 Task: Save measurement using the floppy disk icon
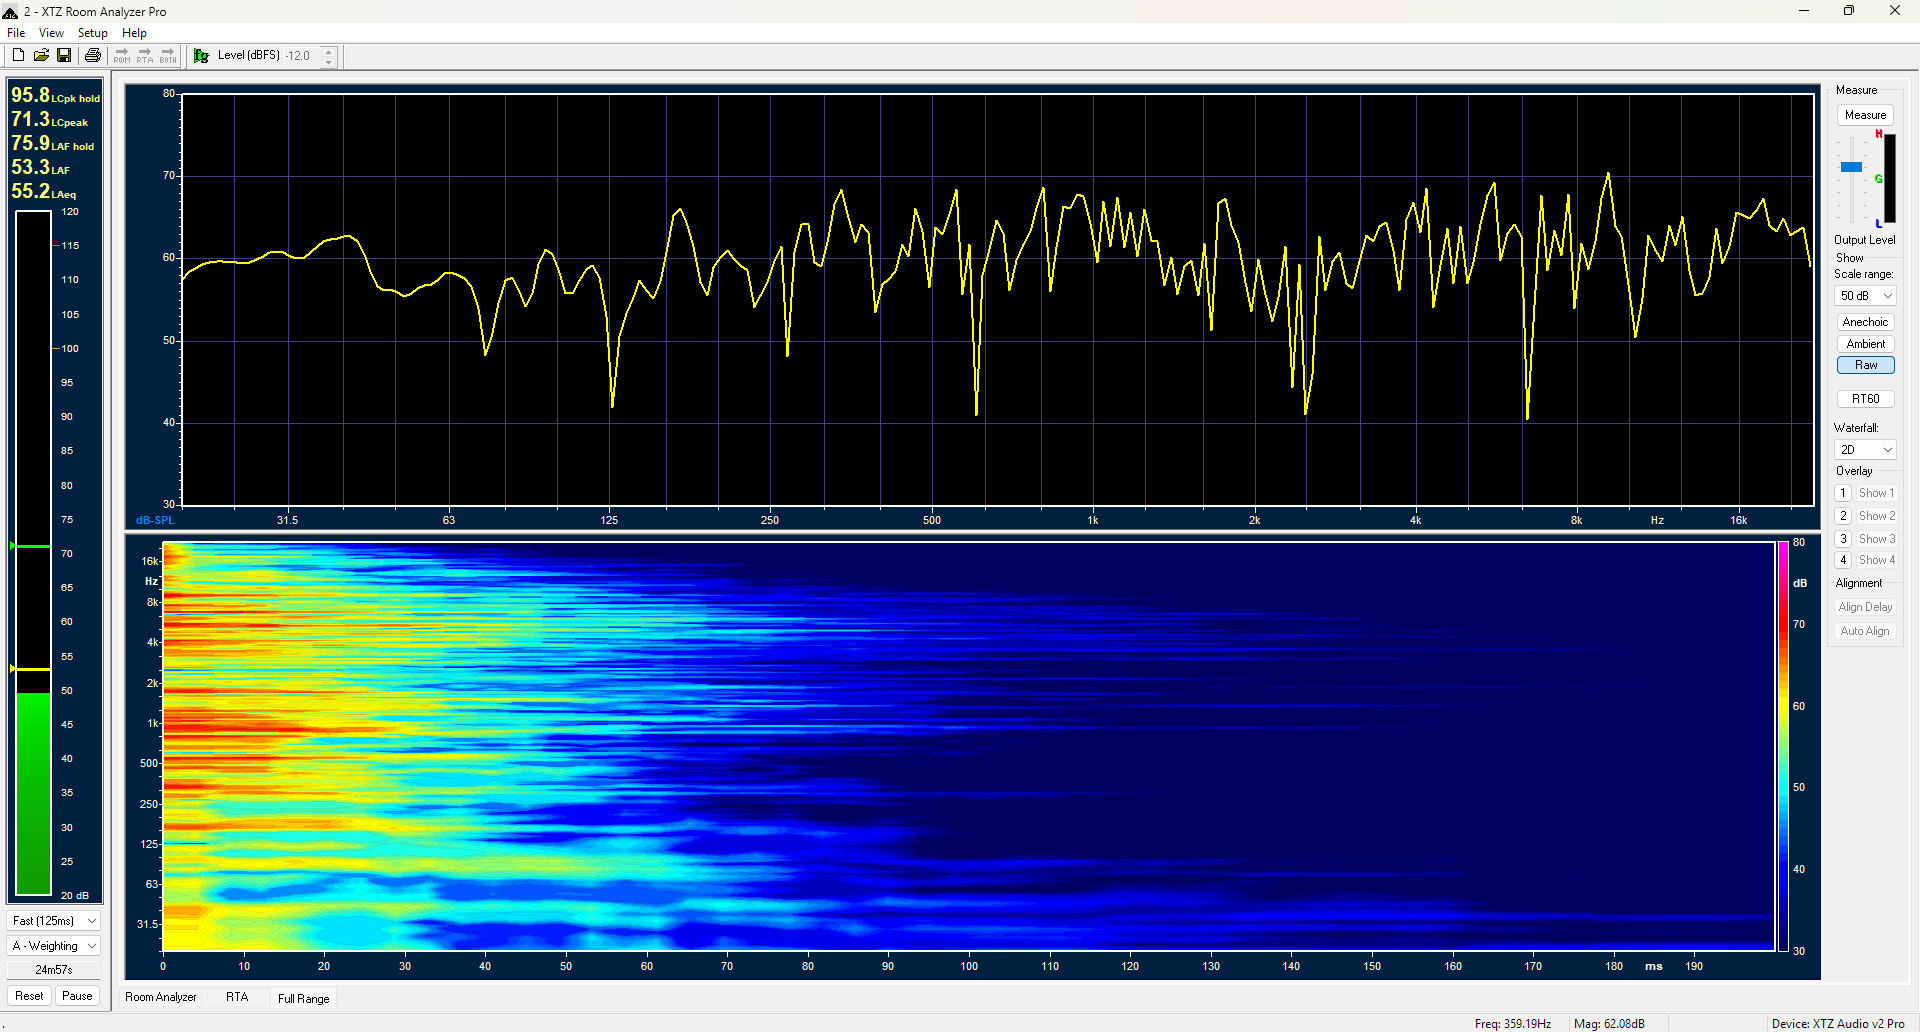[64, 55]
